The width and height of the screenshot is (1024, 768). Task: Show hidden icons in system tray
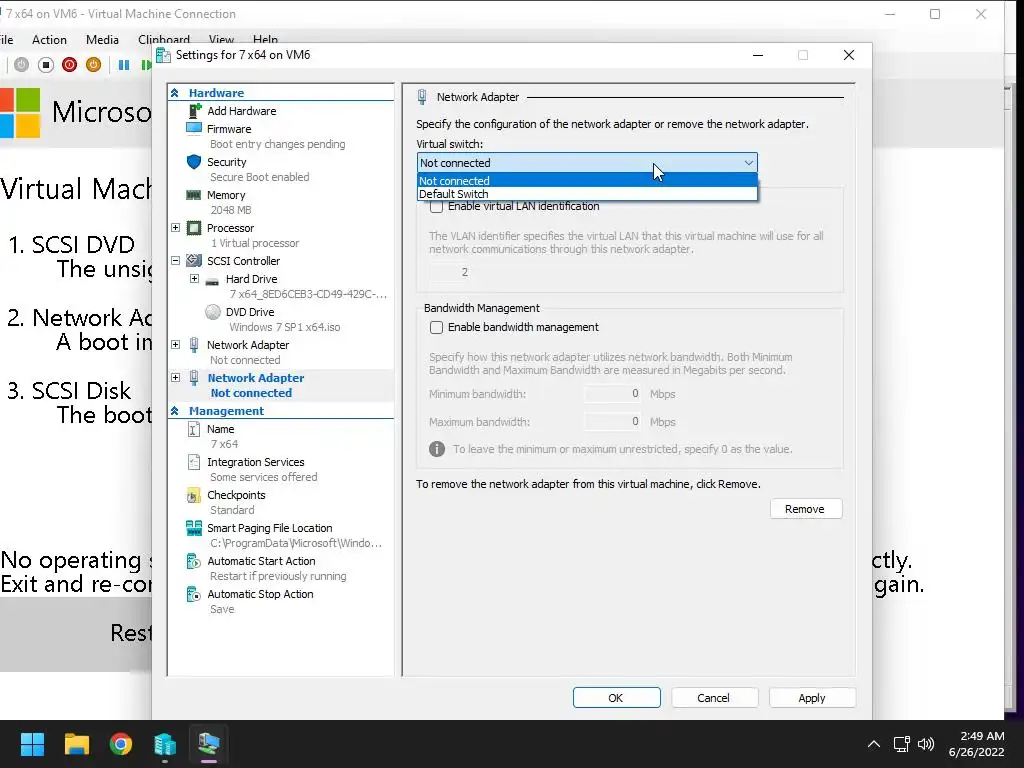click(873, 744)
